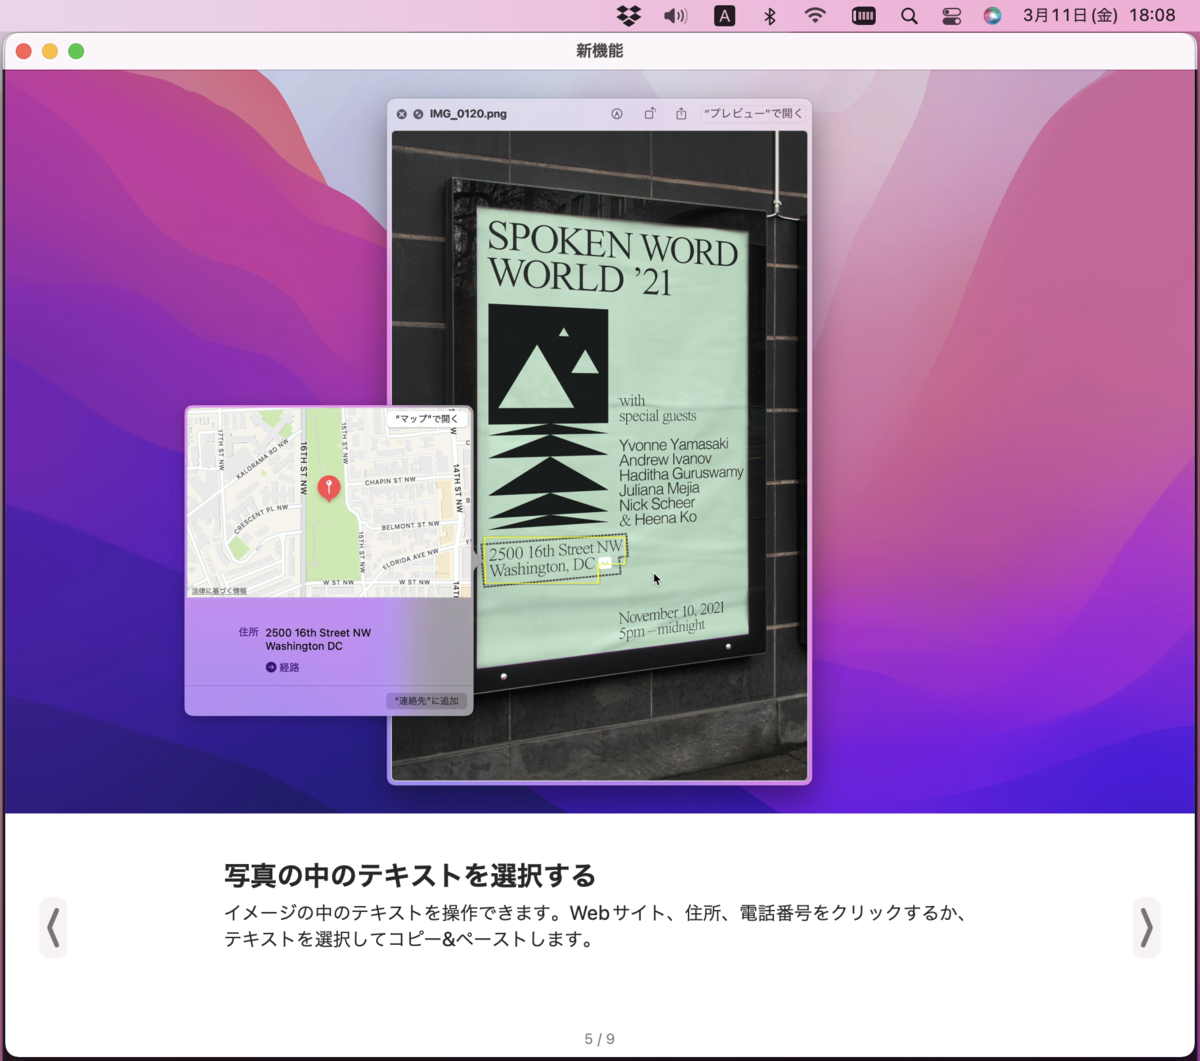Advance to next page with right chevron
This screenshot has width=1200, height=1061.
[x=1146, y=927]
